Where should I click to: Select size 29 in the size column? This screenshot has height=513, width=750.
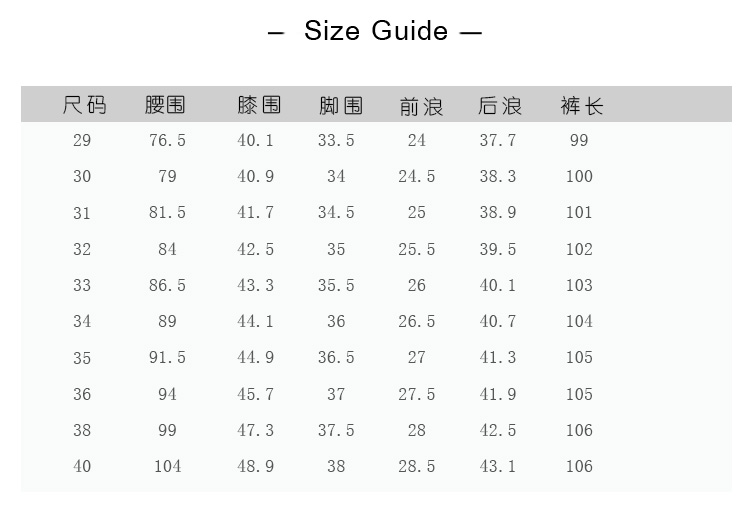point(82,141)
